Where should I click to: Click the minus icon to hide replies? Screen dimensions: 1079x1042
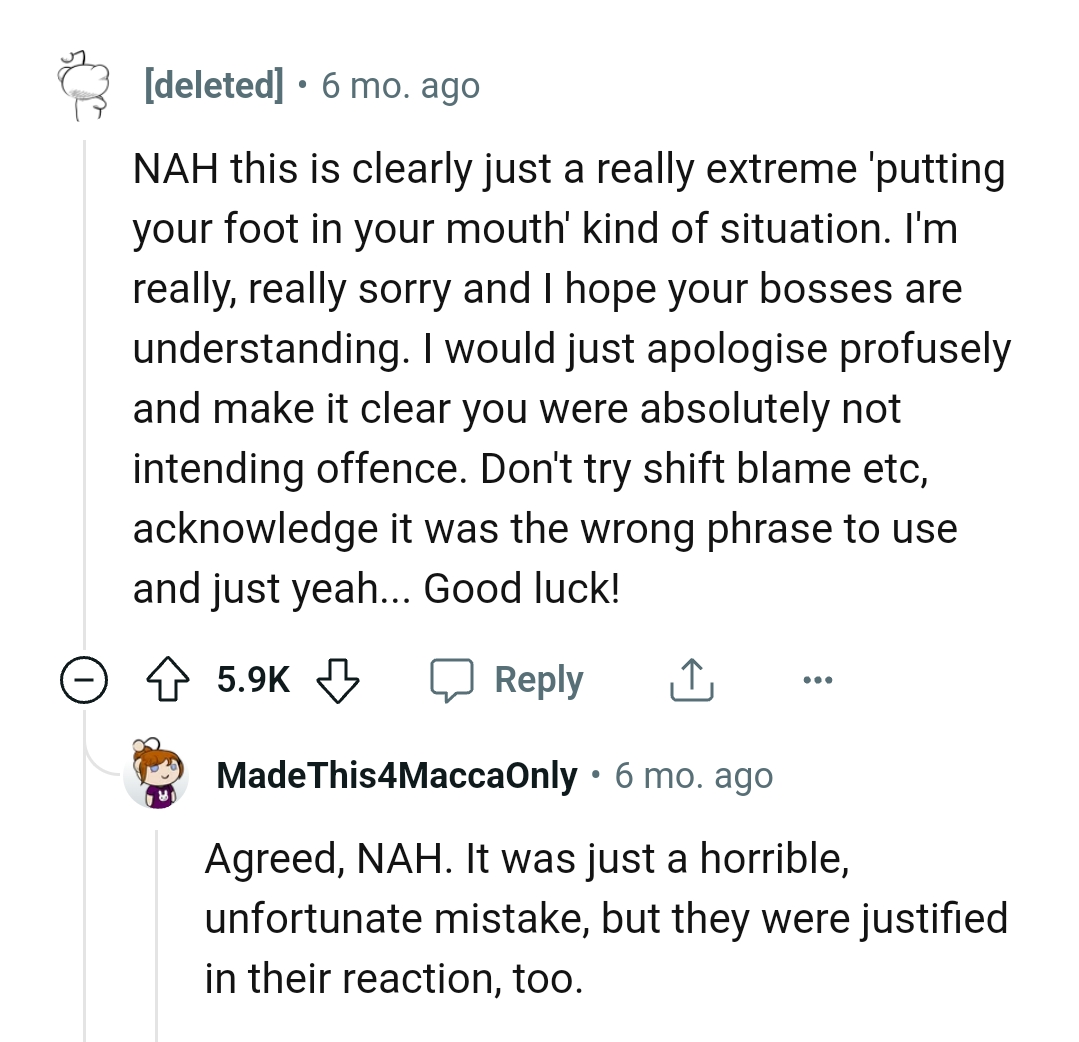(x=84, y=679)
